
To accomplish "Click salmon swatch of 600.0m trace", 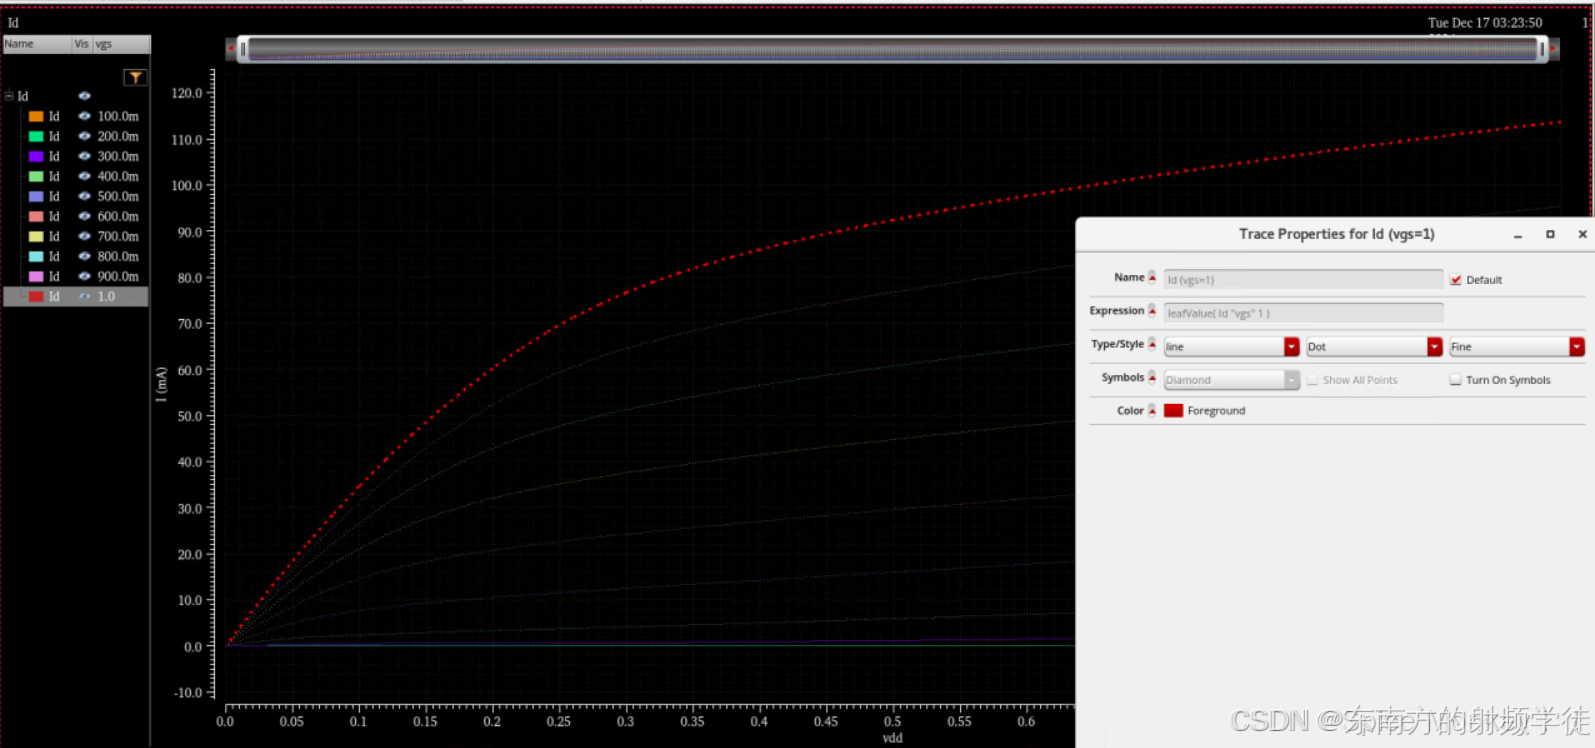I will pyautogui.click(x=36, y=216).
